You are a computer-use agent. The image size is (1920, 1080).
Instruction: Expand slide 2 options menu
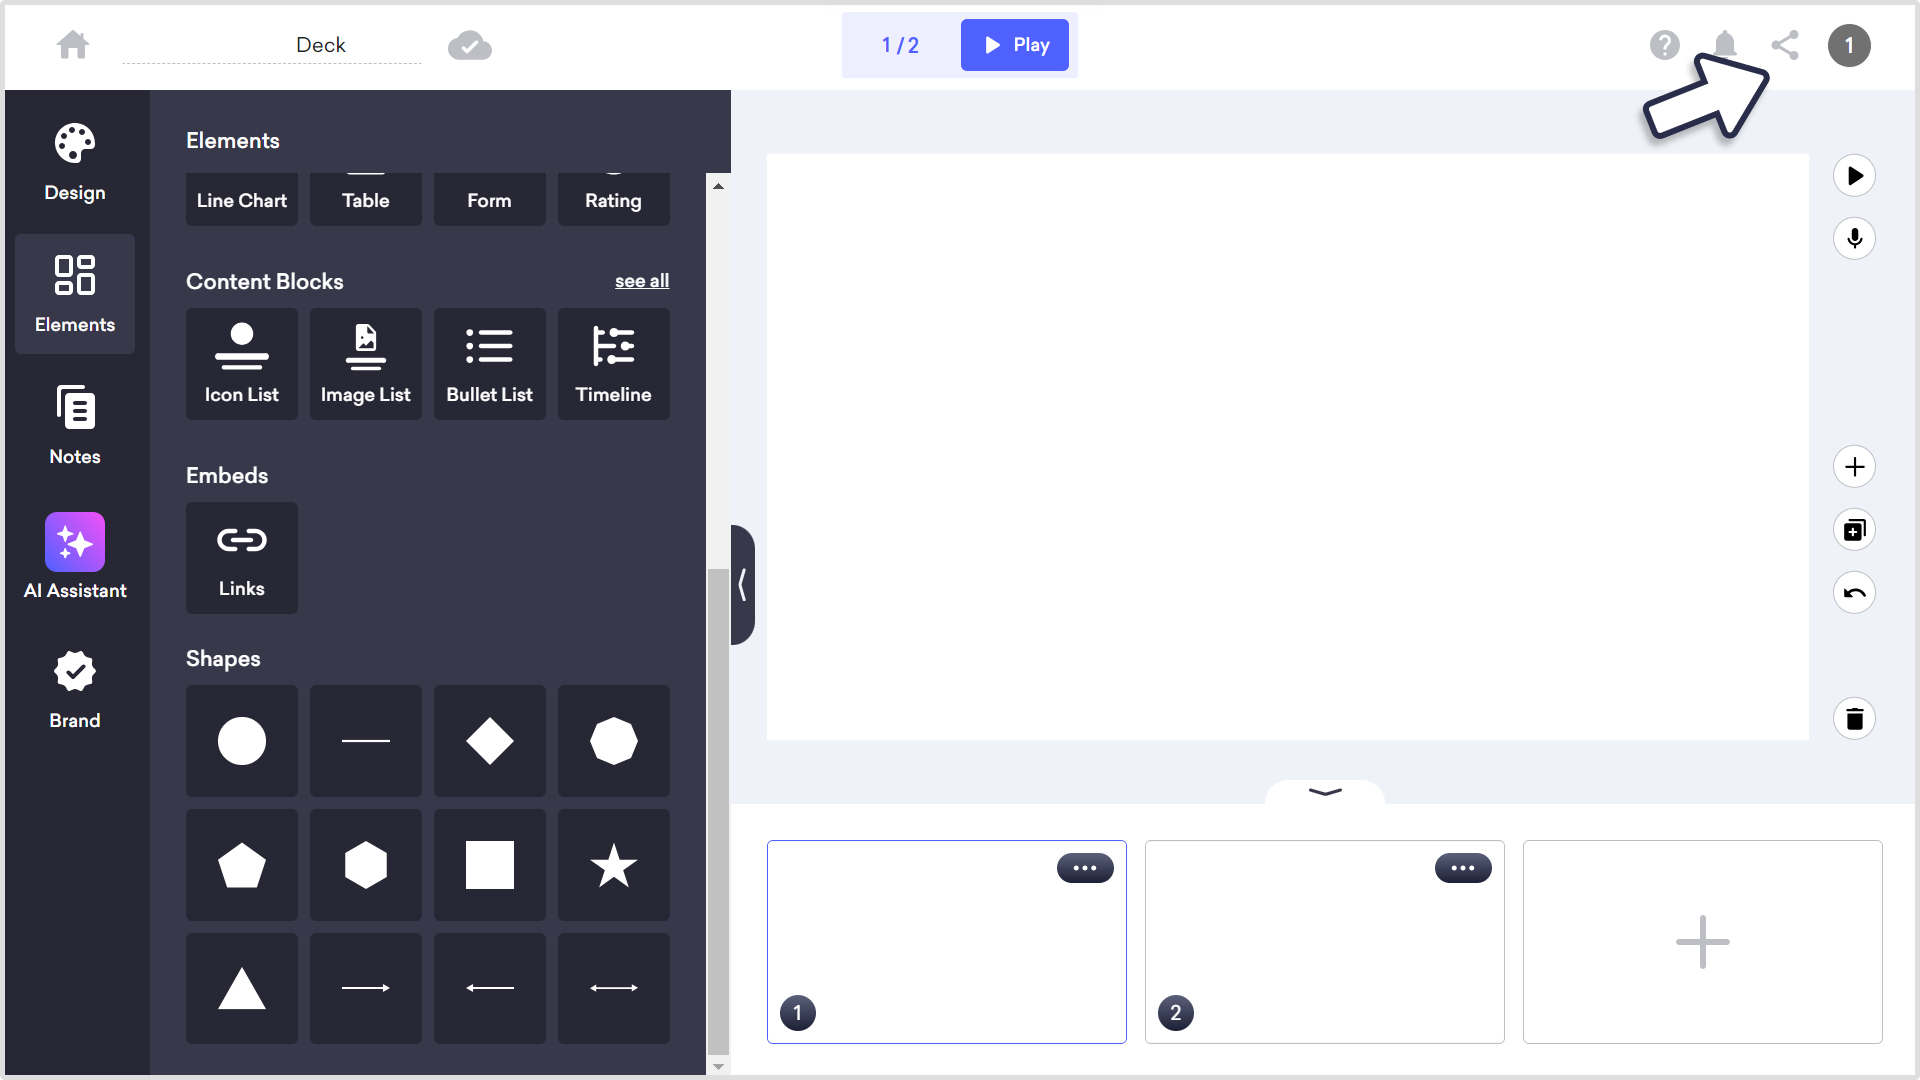[1464, 868]
